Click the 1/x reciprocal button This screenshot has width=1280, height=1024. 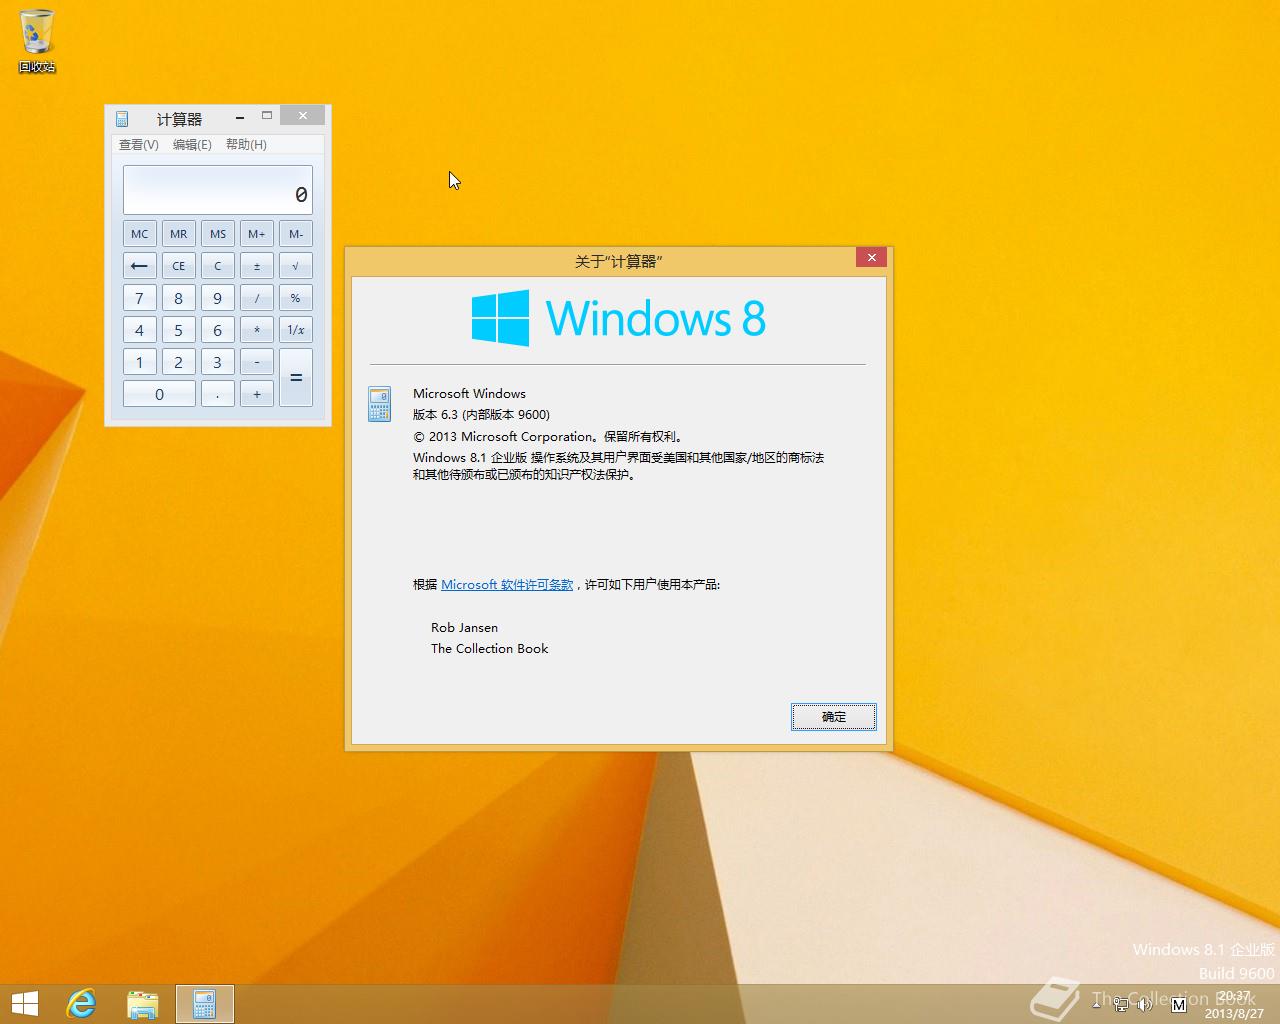[296, 330]
